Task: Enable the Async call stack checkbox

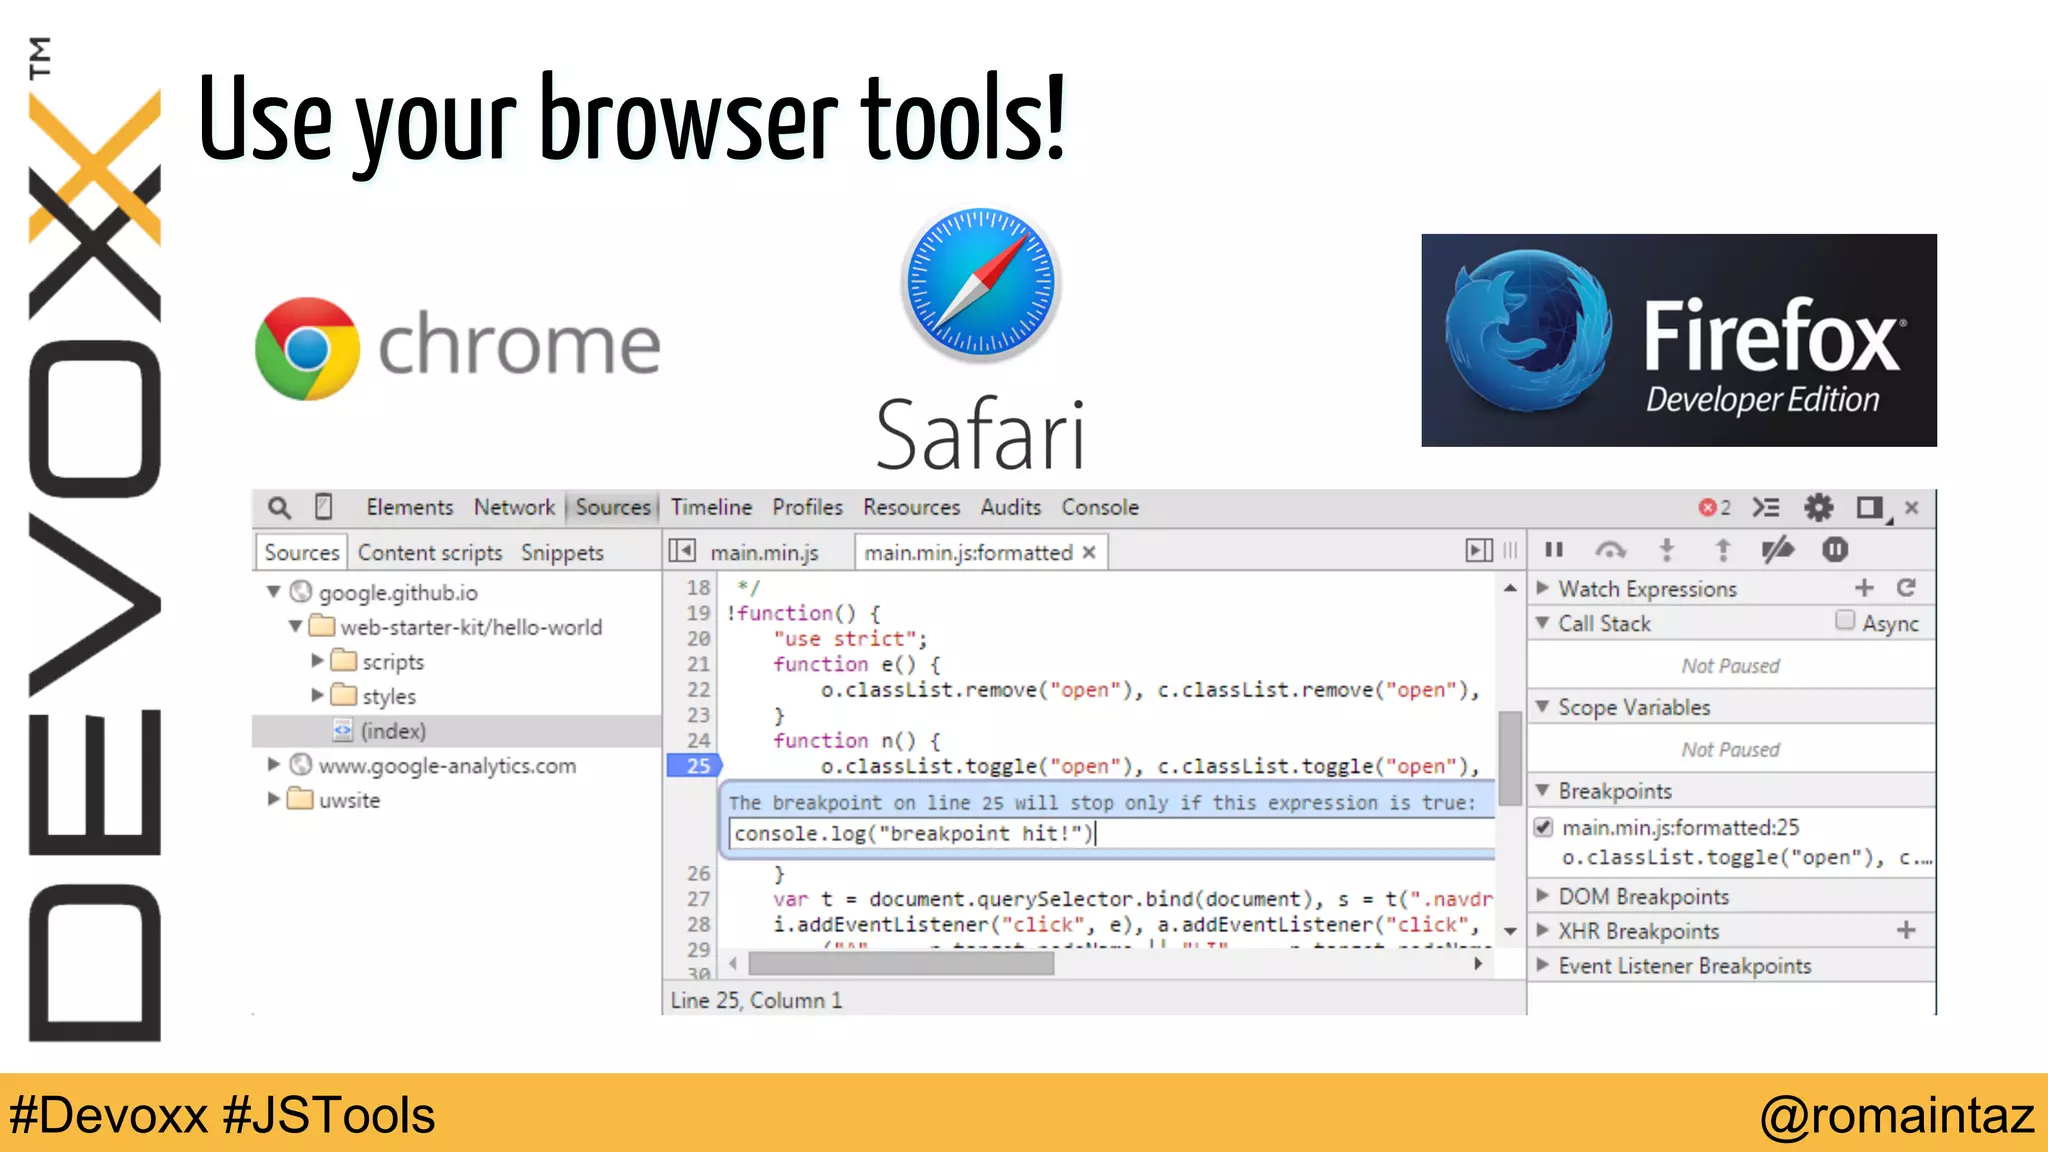Action: 1845,621
